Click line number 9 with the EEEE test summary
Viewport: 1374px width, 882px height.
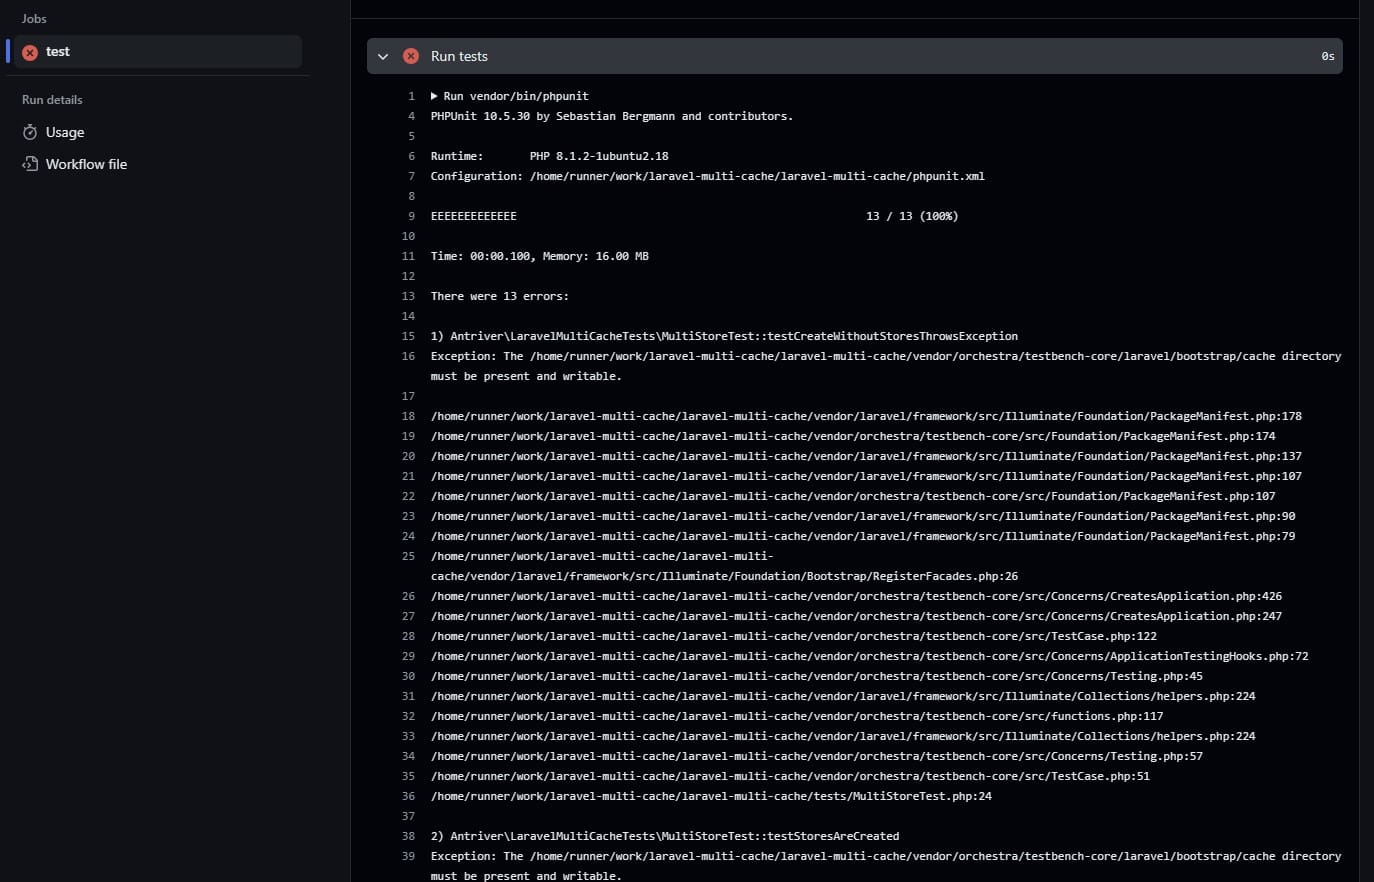(408, 215)
